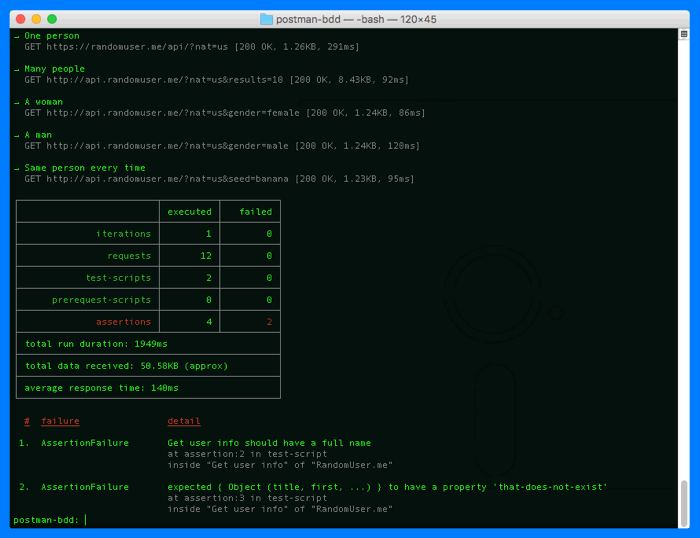
Task: Click the 'test-scripts' row label
Action: coord(118,278)
